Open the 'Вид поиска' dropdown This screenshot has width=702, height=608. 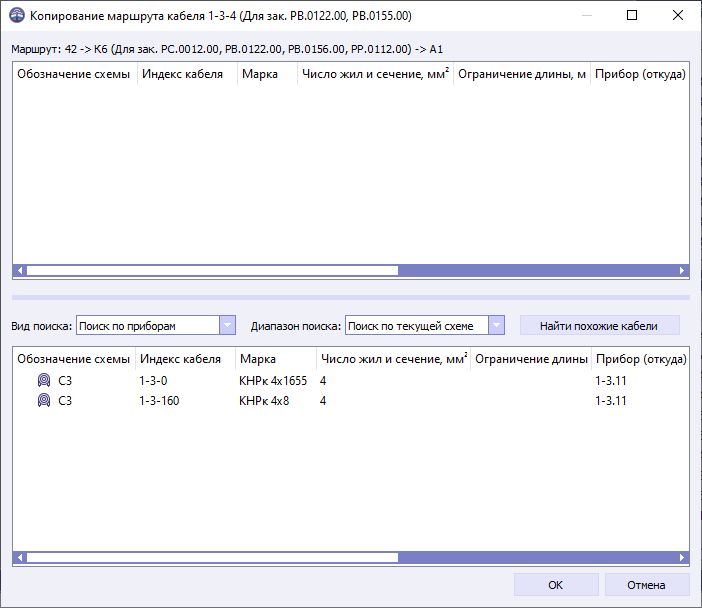point(227,325)
